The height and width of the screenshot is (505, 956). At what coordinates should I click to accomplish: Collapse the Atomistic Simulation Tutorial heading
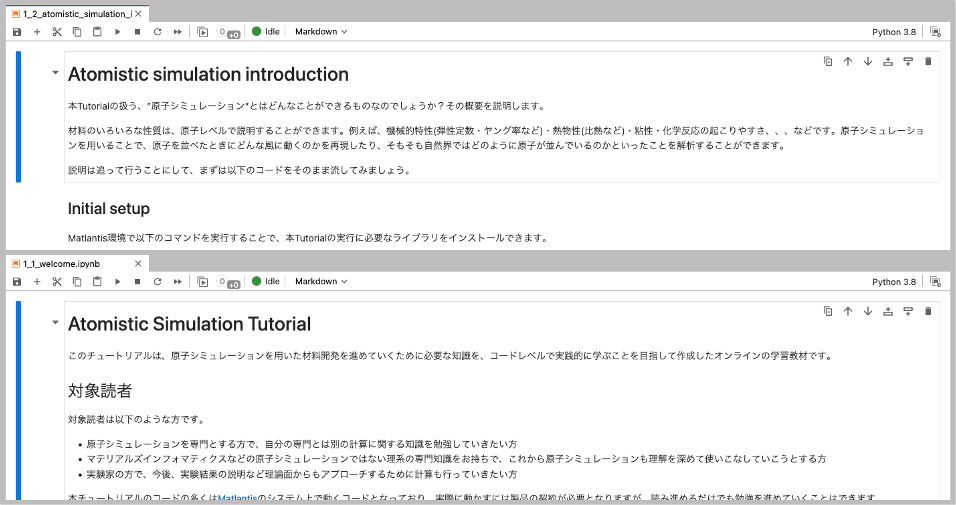coord(53,324)
